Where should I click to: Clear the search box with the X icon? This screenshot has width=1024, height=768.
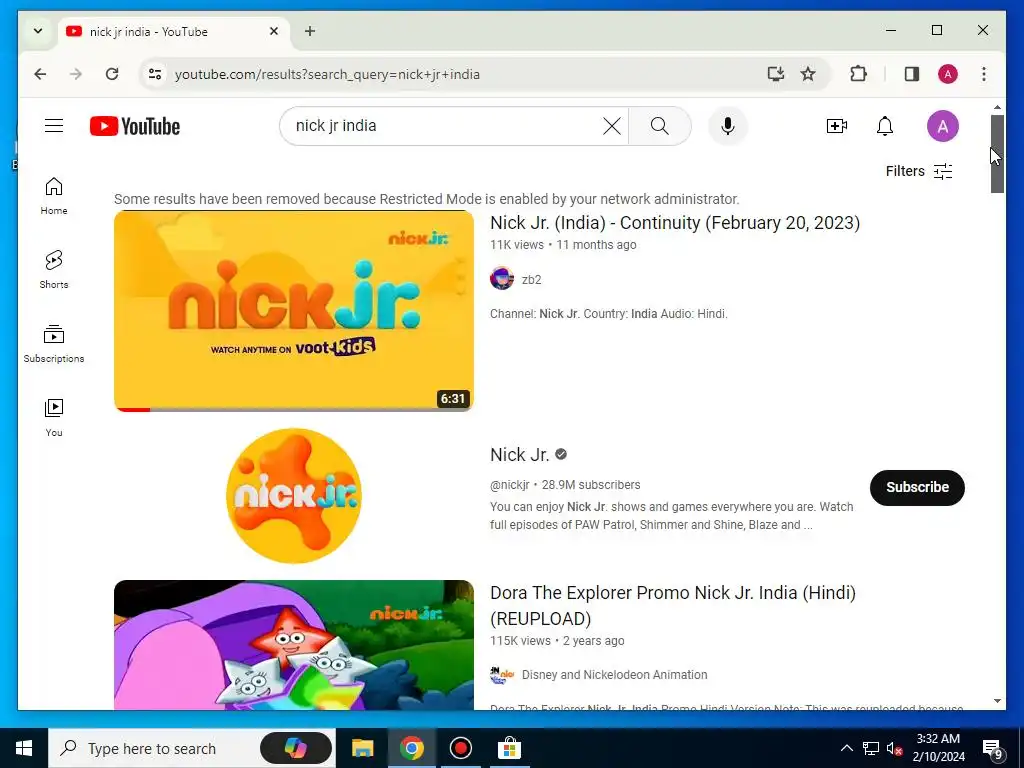coord(612,126)
